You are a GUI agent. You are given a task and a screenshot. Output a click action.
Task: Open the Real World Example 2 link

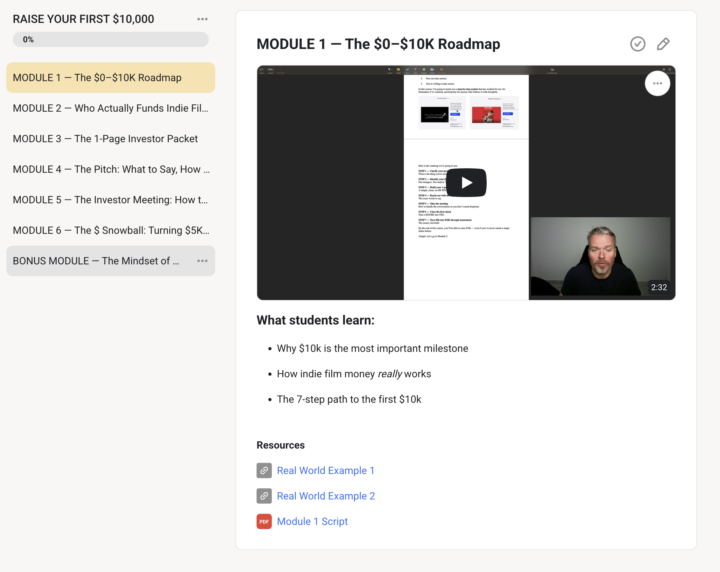click(326, 496)
